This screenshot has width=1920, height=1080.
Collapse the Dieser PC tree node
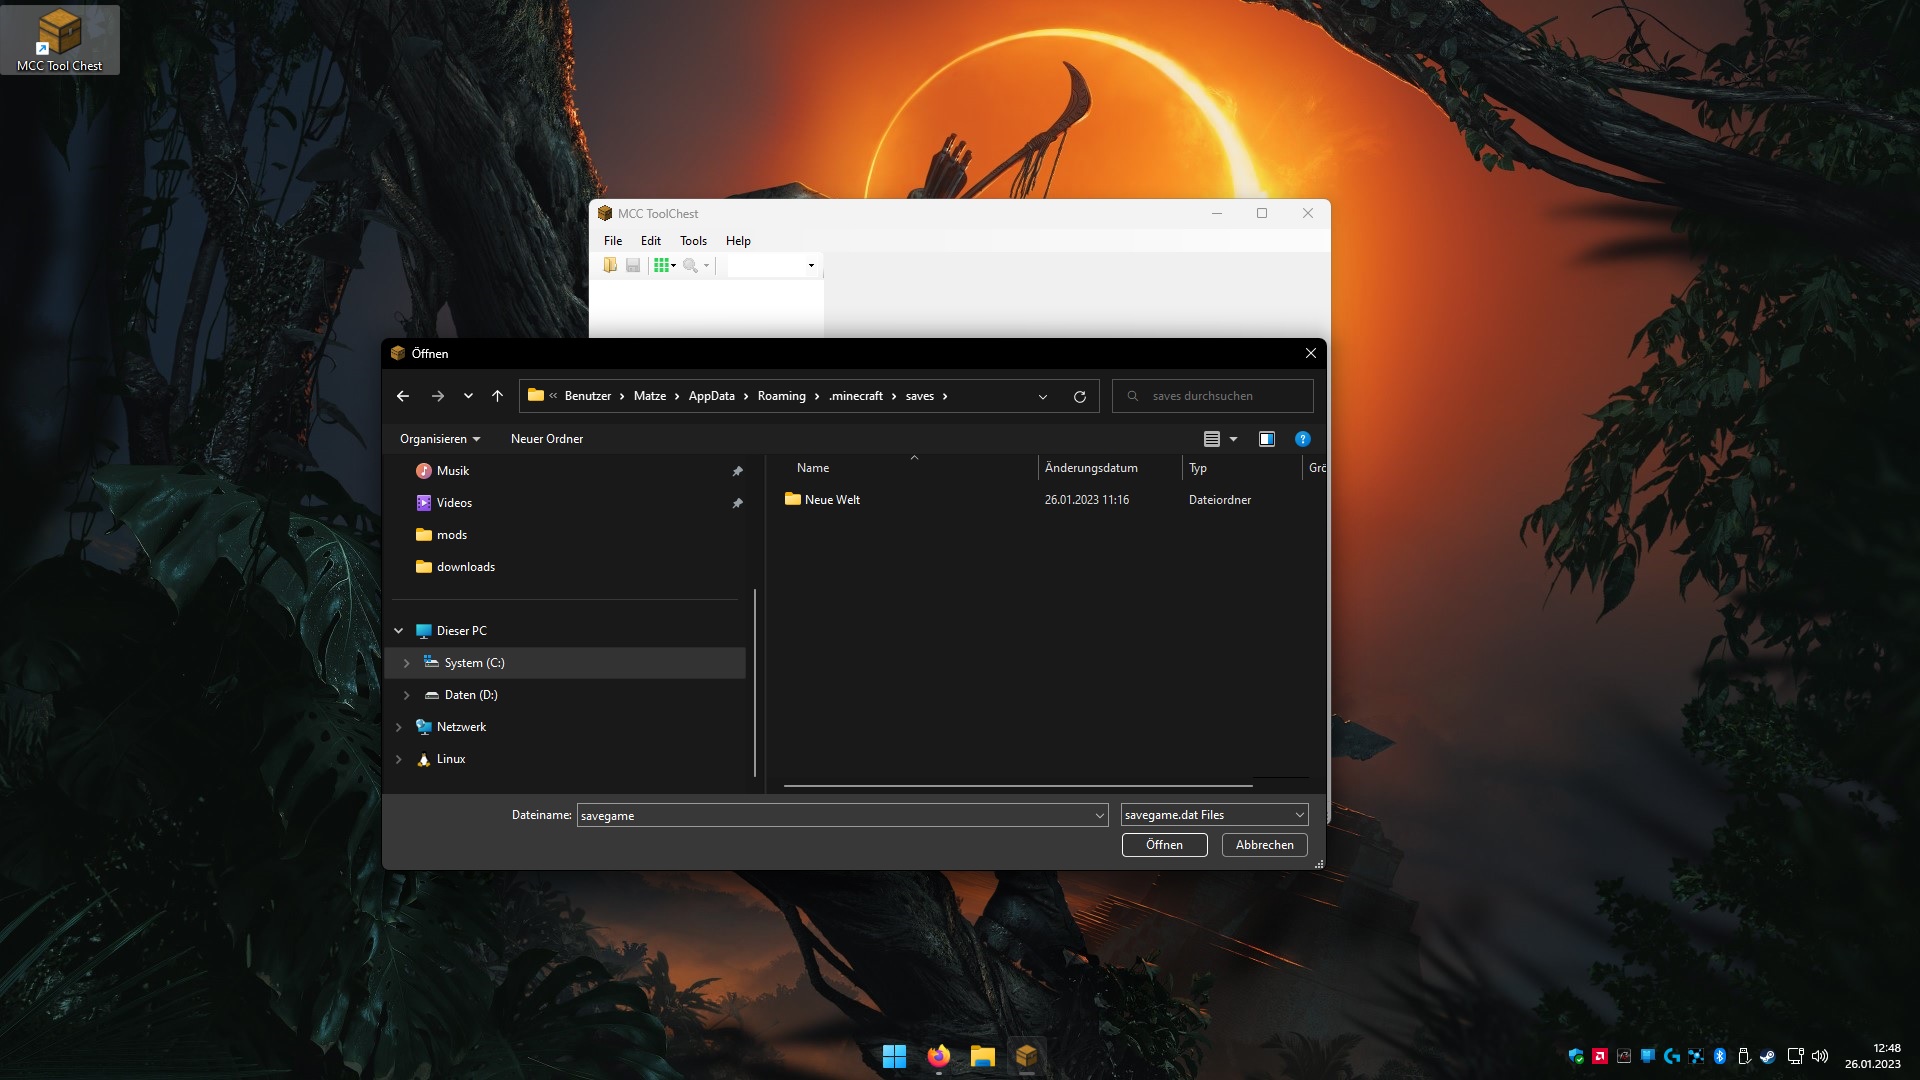point(398,631)
